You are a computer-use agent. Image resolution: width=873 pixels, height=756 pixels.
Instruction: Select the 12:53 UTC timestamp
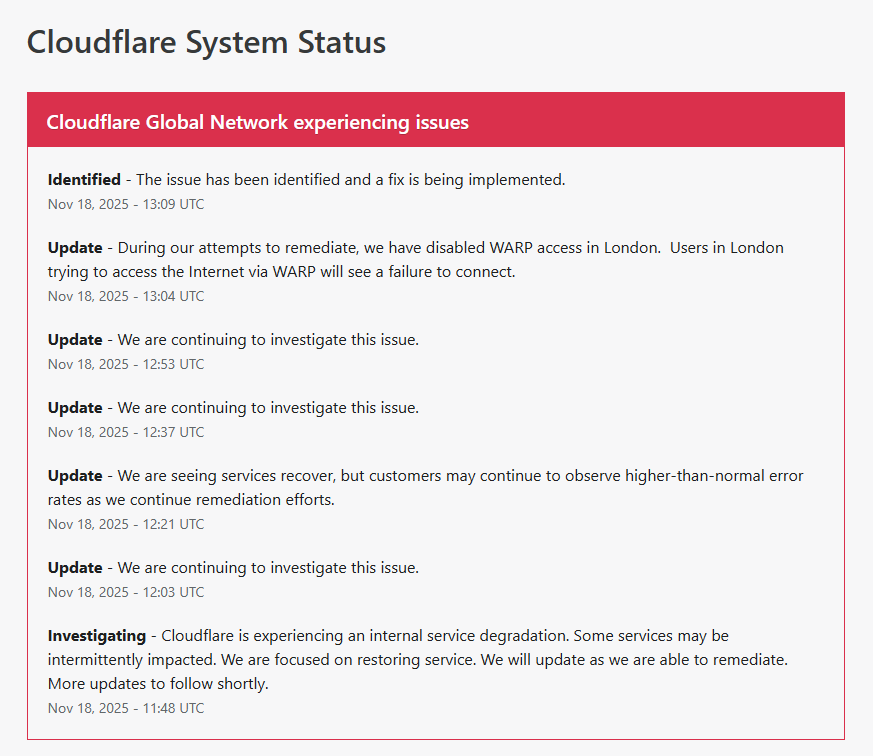(126, 364)
